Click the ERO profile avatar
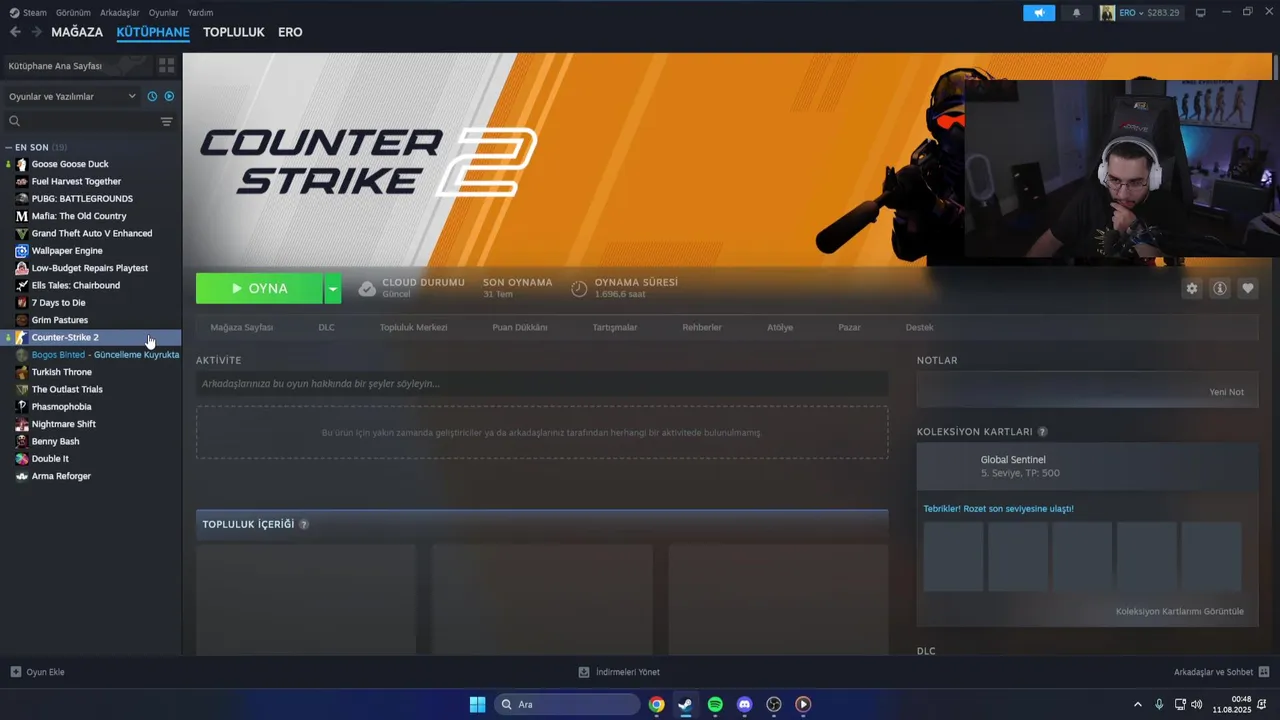Viewport: 1280px width, 720px height. pos(1107,13)
